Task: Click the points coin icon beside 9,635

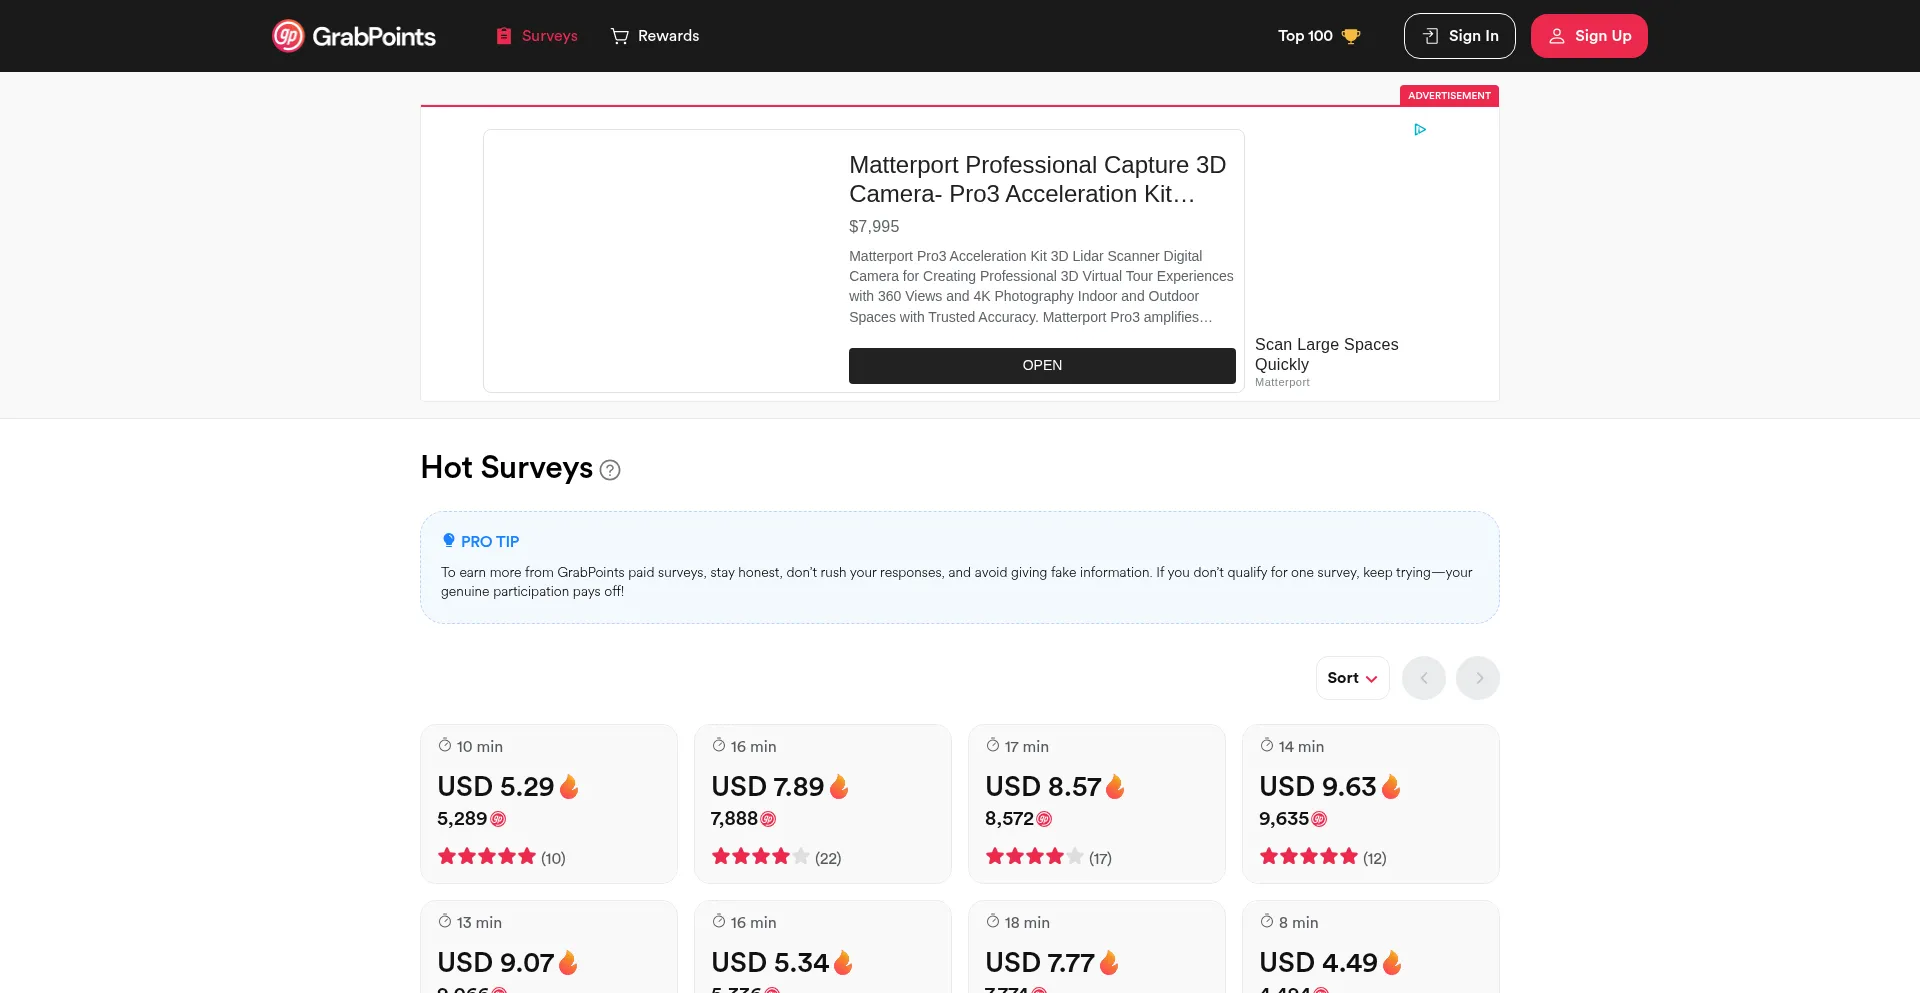Action: coord(1319,819)
